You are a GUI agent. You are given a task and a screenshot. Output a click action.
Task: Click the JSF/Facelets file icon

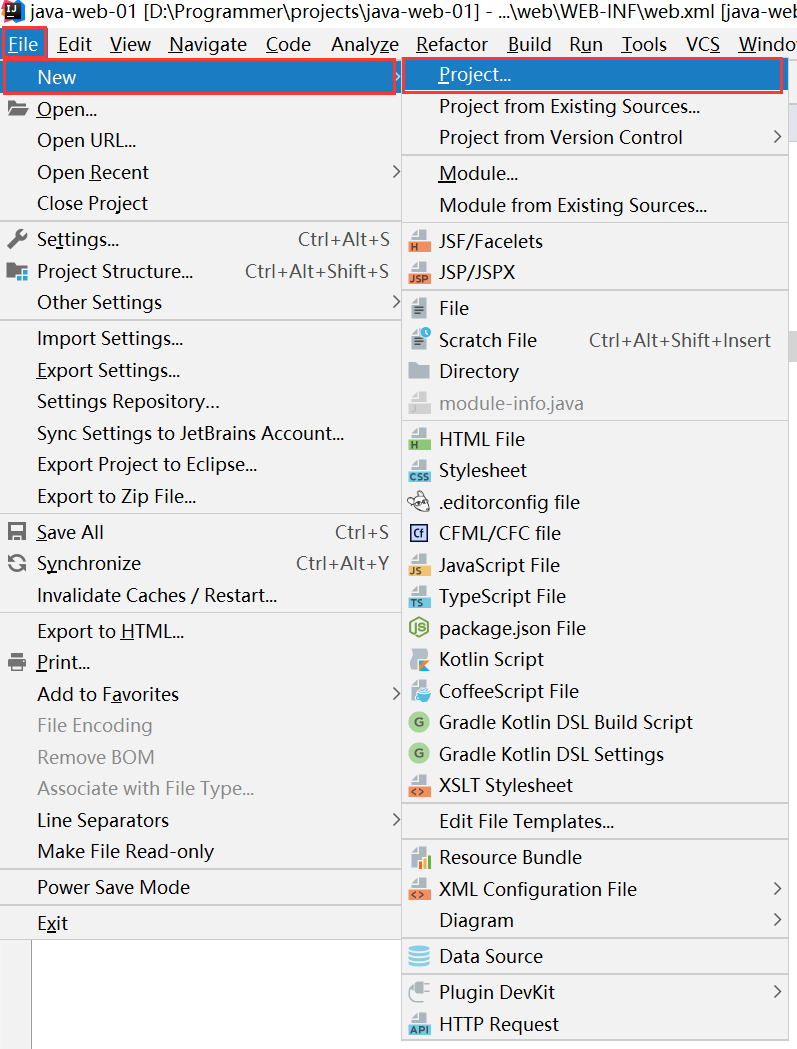tap(419, 241)
